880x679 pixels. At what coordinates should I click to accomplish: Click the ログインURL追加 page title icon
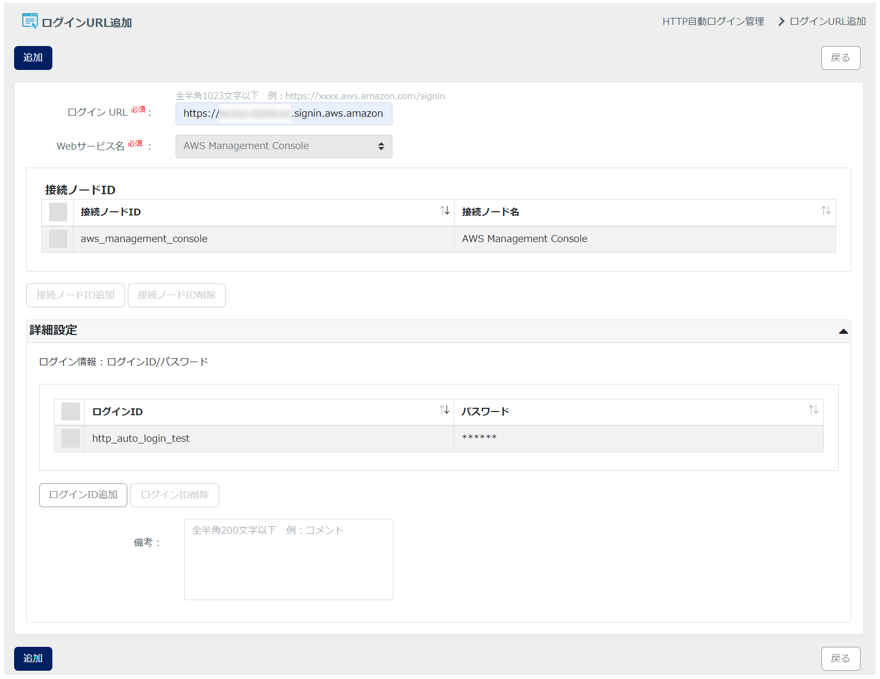coord(30,21)
